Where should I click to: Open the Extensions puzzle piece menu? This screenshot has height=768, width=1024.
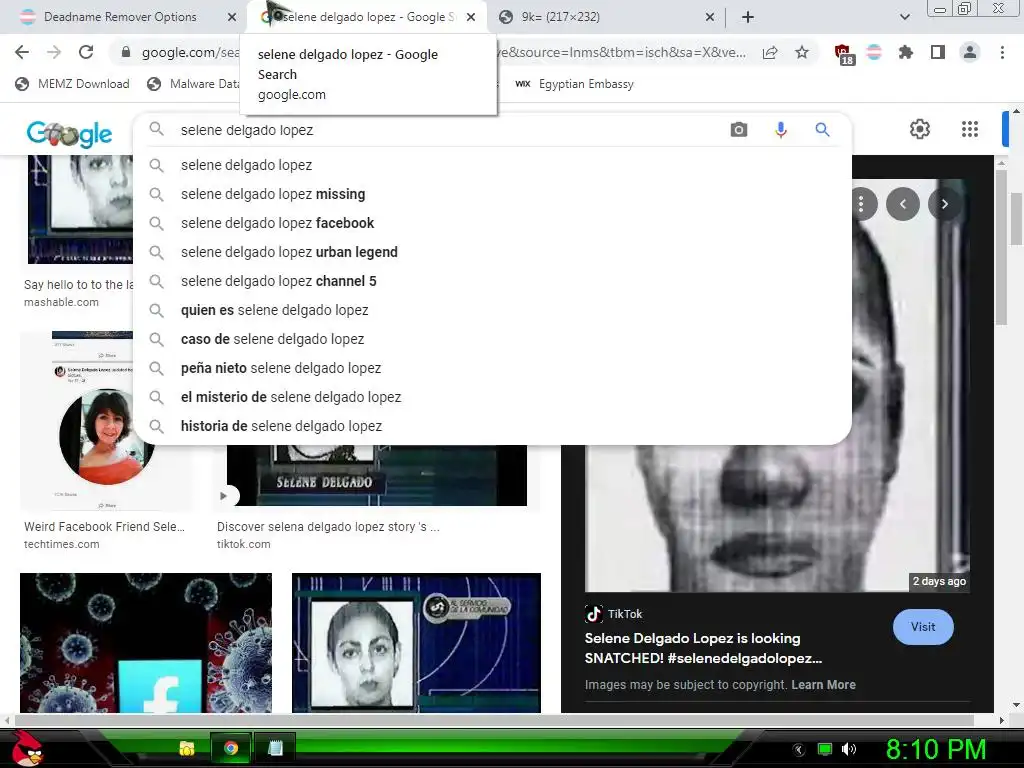pyautogui.click(x=906, y=52)
